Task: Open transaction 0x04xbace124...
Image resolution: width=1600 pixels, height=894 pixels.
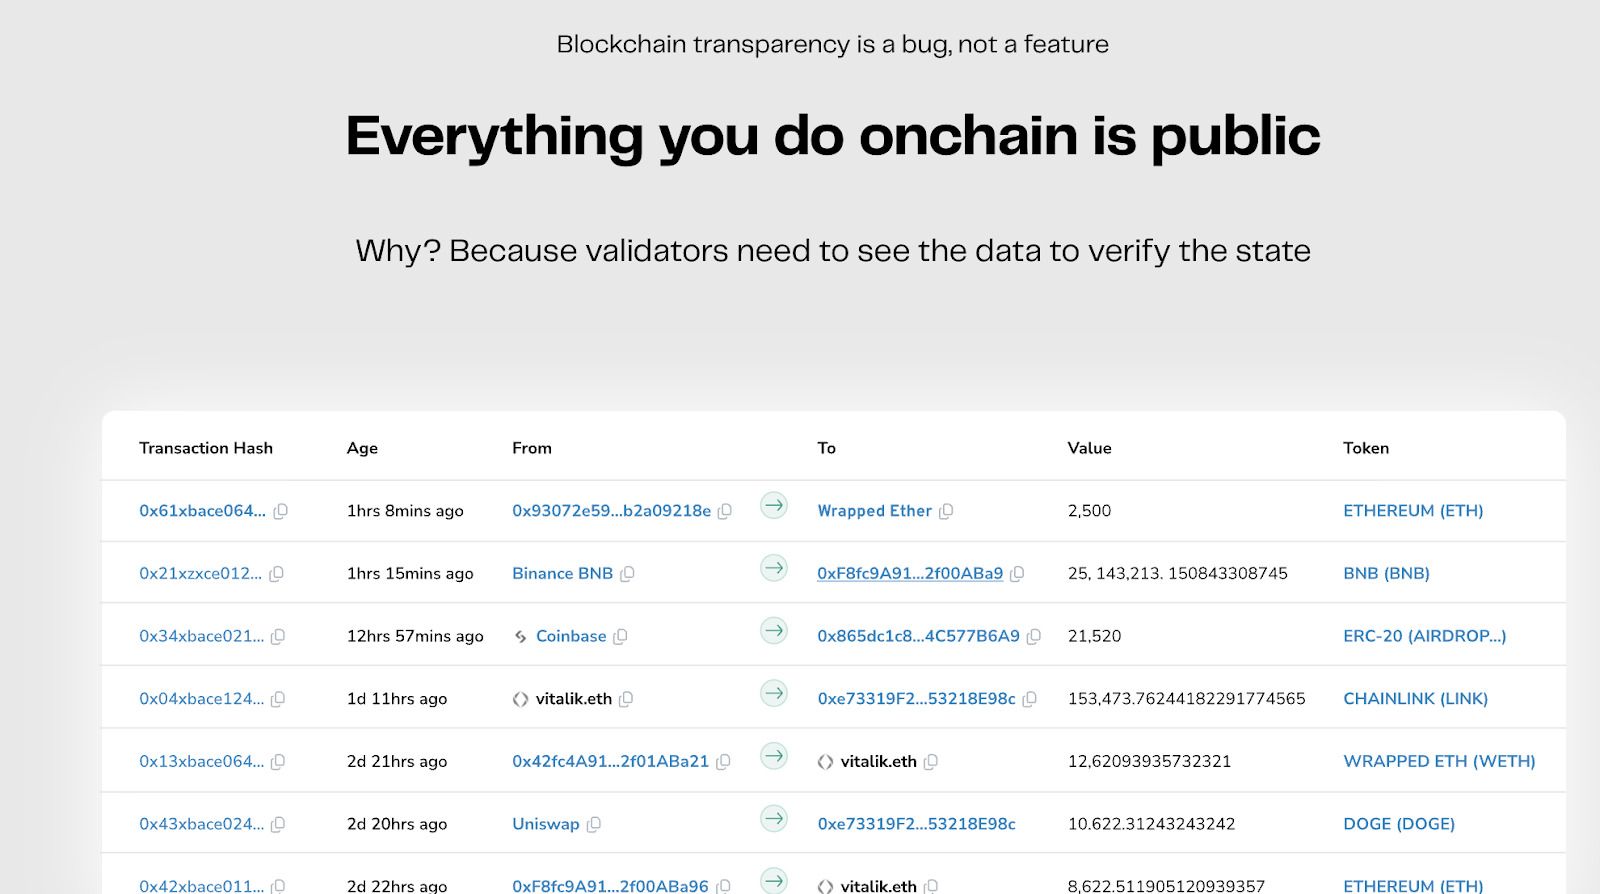Action: point(202,699)
